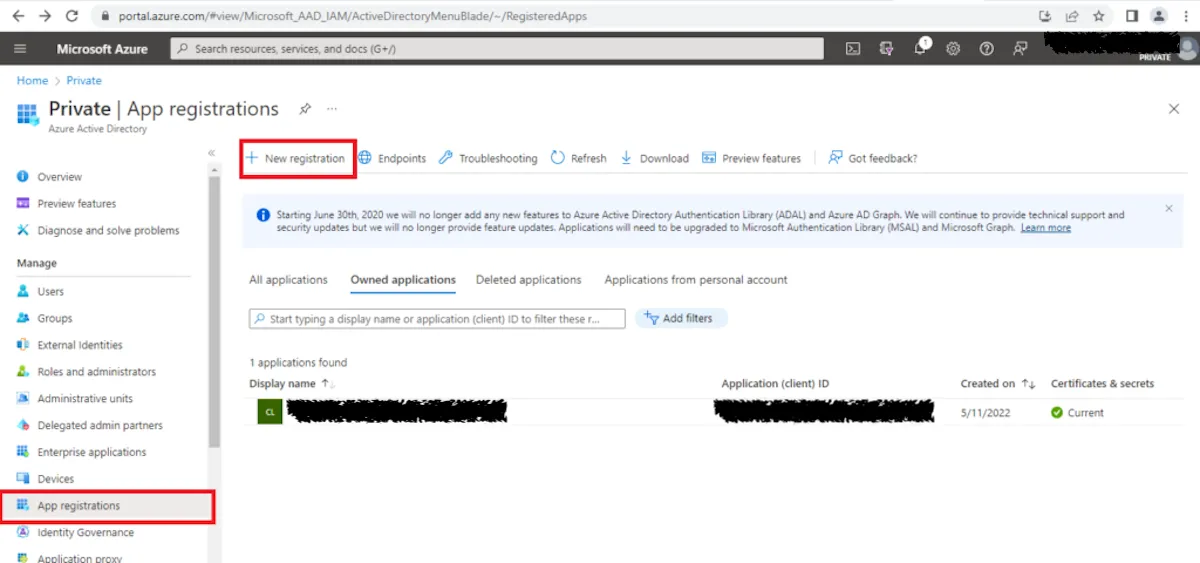
Task: Open the more options ellipsis by title
Action: [x=332, y=109]
